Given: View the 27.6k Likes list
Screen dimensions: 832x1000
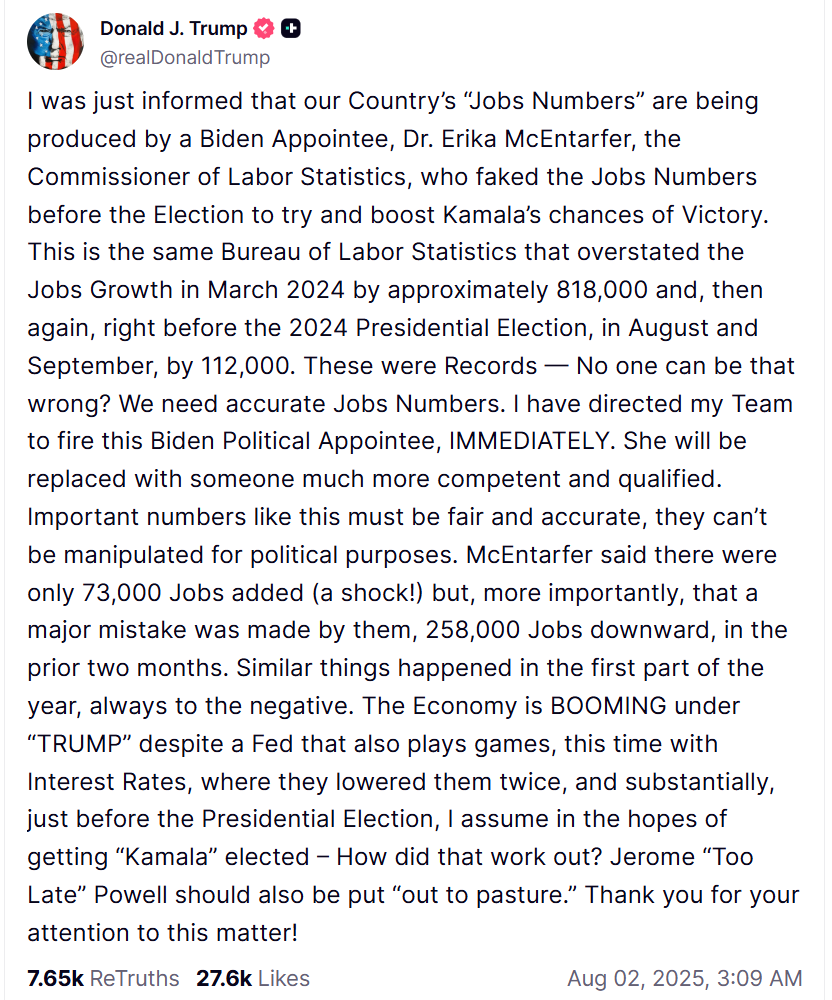Looking at the screenshot, I should click(252, 978).
